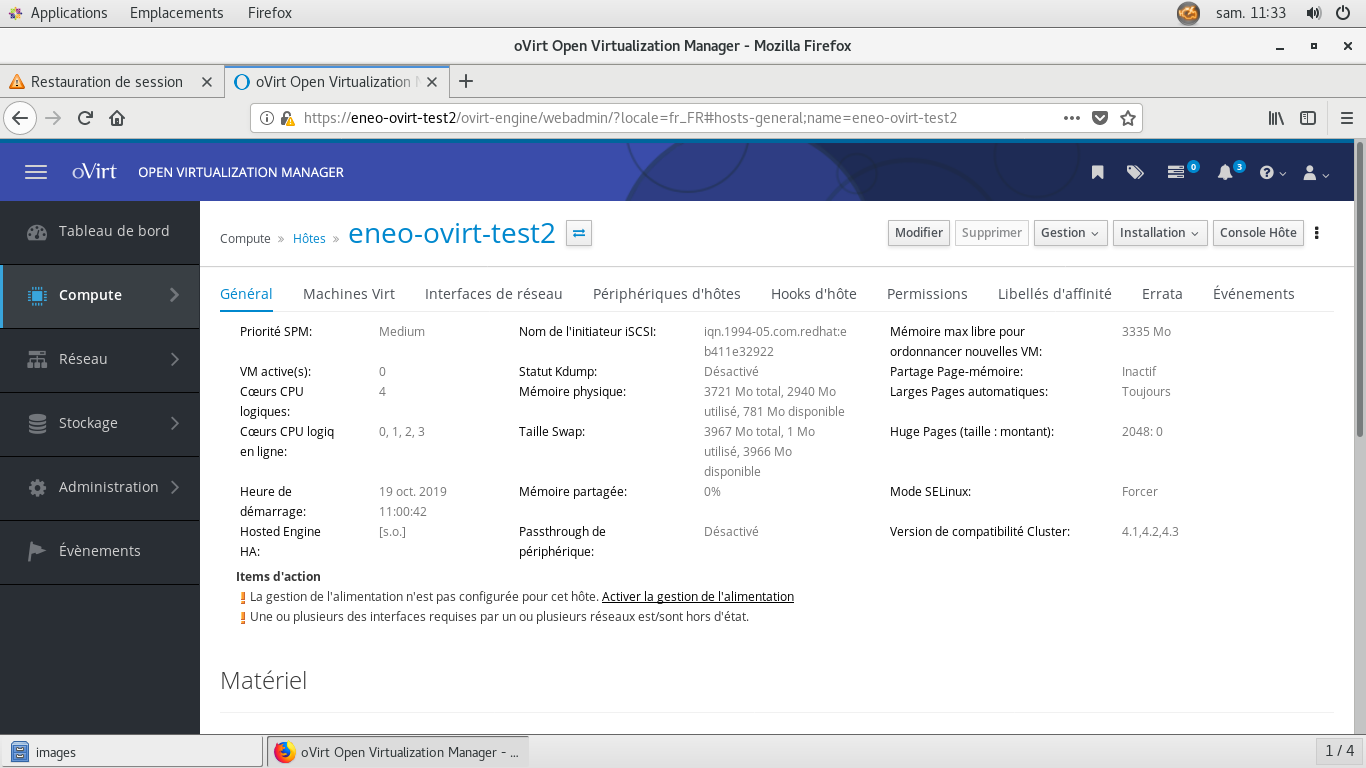
Task: Switch to the Interfaces de réseau tab
Action: click(493, 294)
